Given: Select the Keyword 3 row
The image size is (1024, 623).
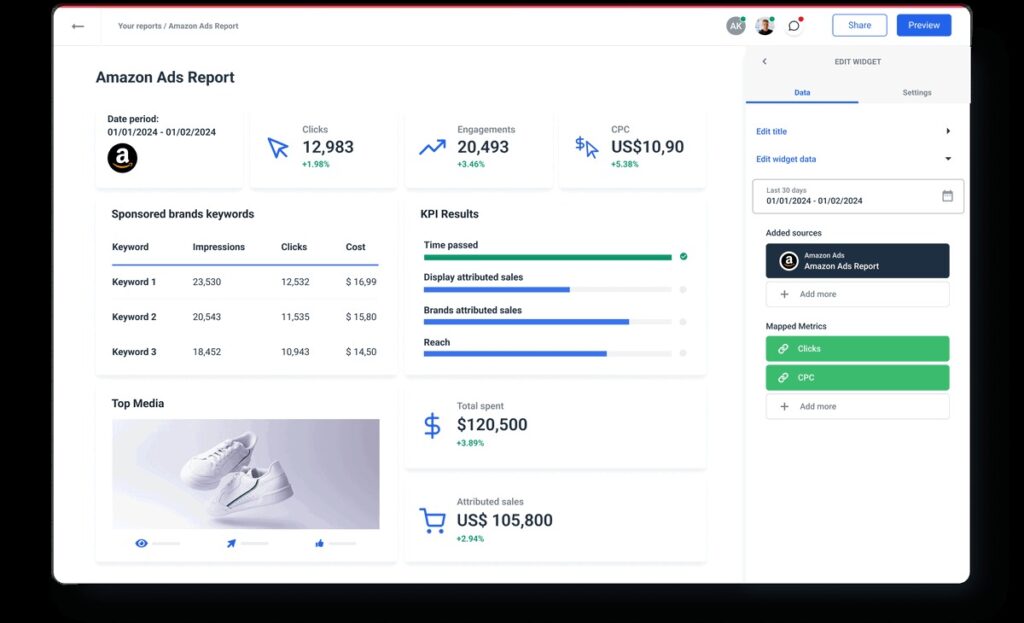Looking at the screenshot, I should (x=245, y=352).
